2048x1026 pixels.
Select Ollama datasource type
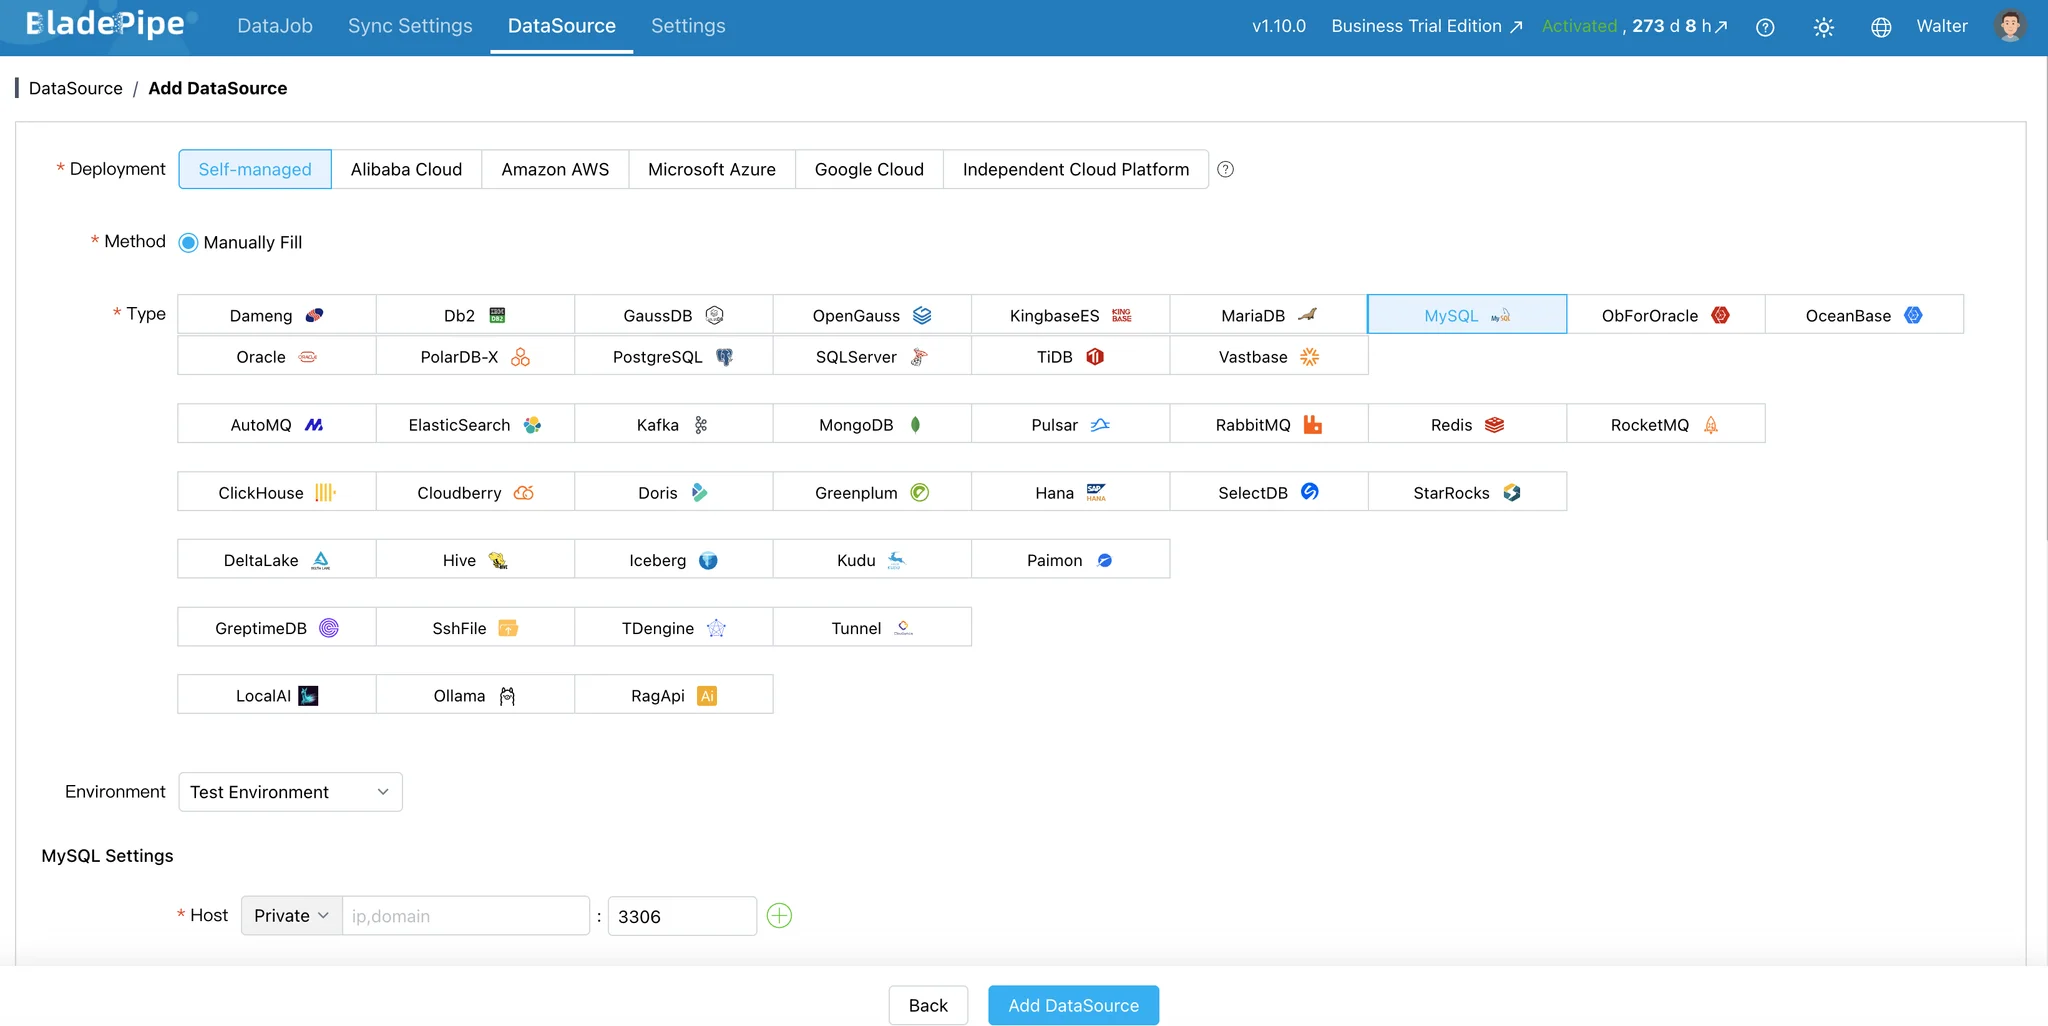(475, 696)
